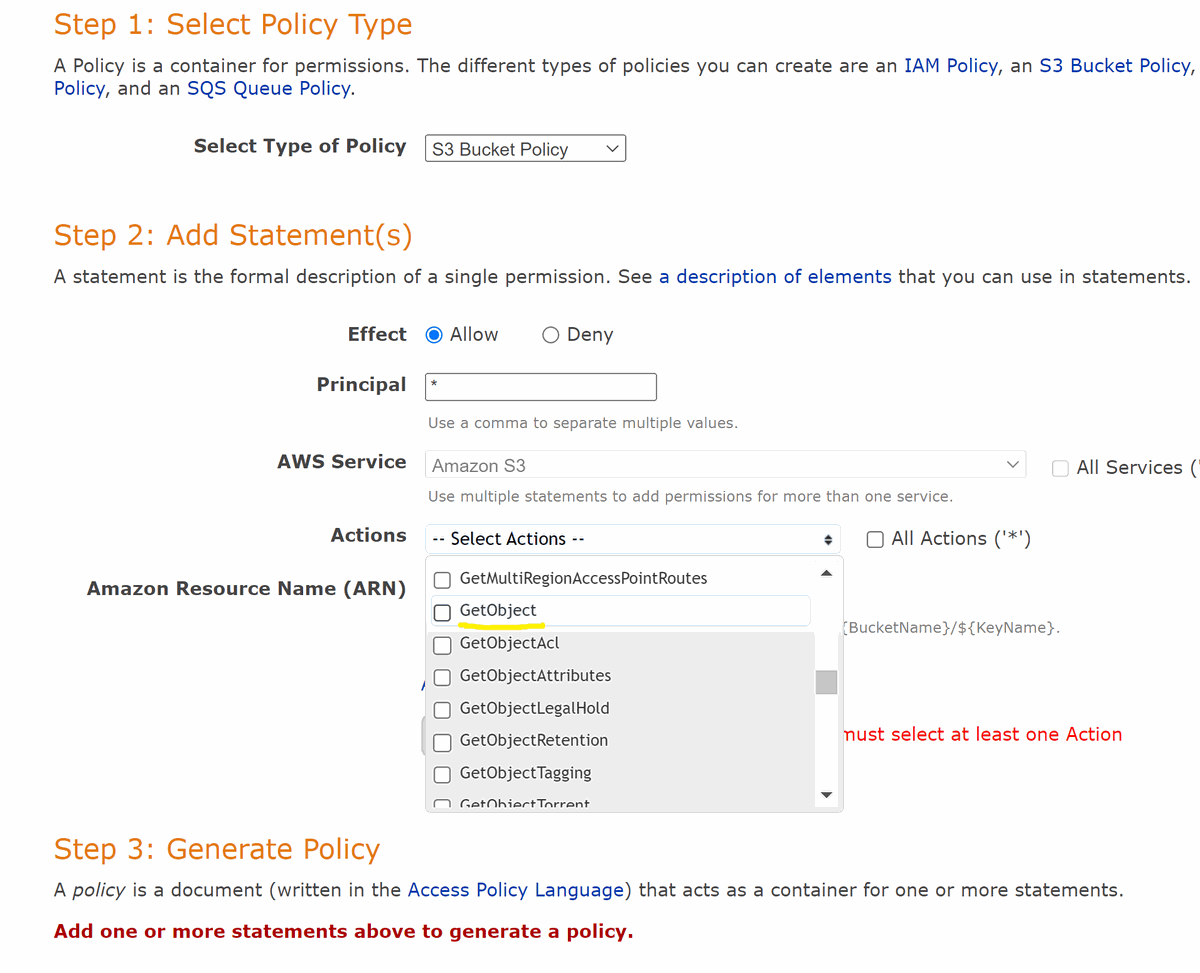Check the All Actions ('*') checkbox
This screenshot has width=1200, height=973.
tap(875, 539)
